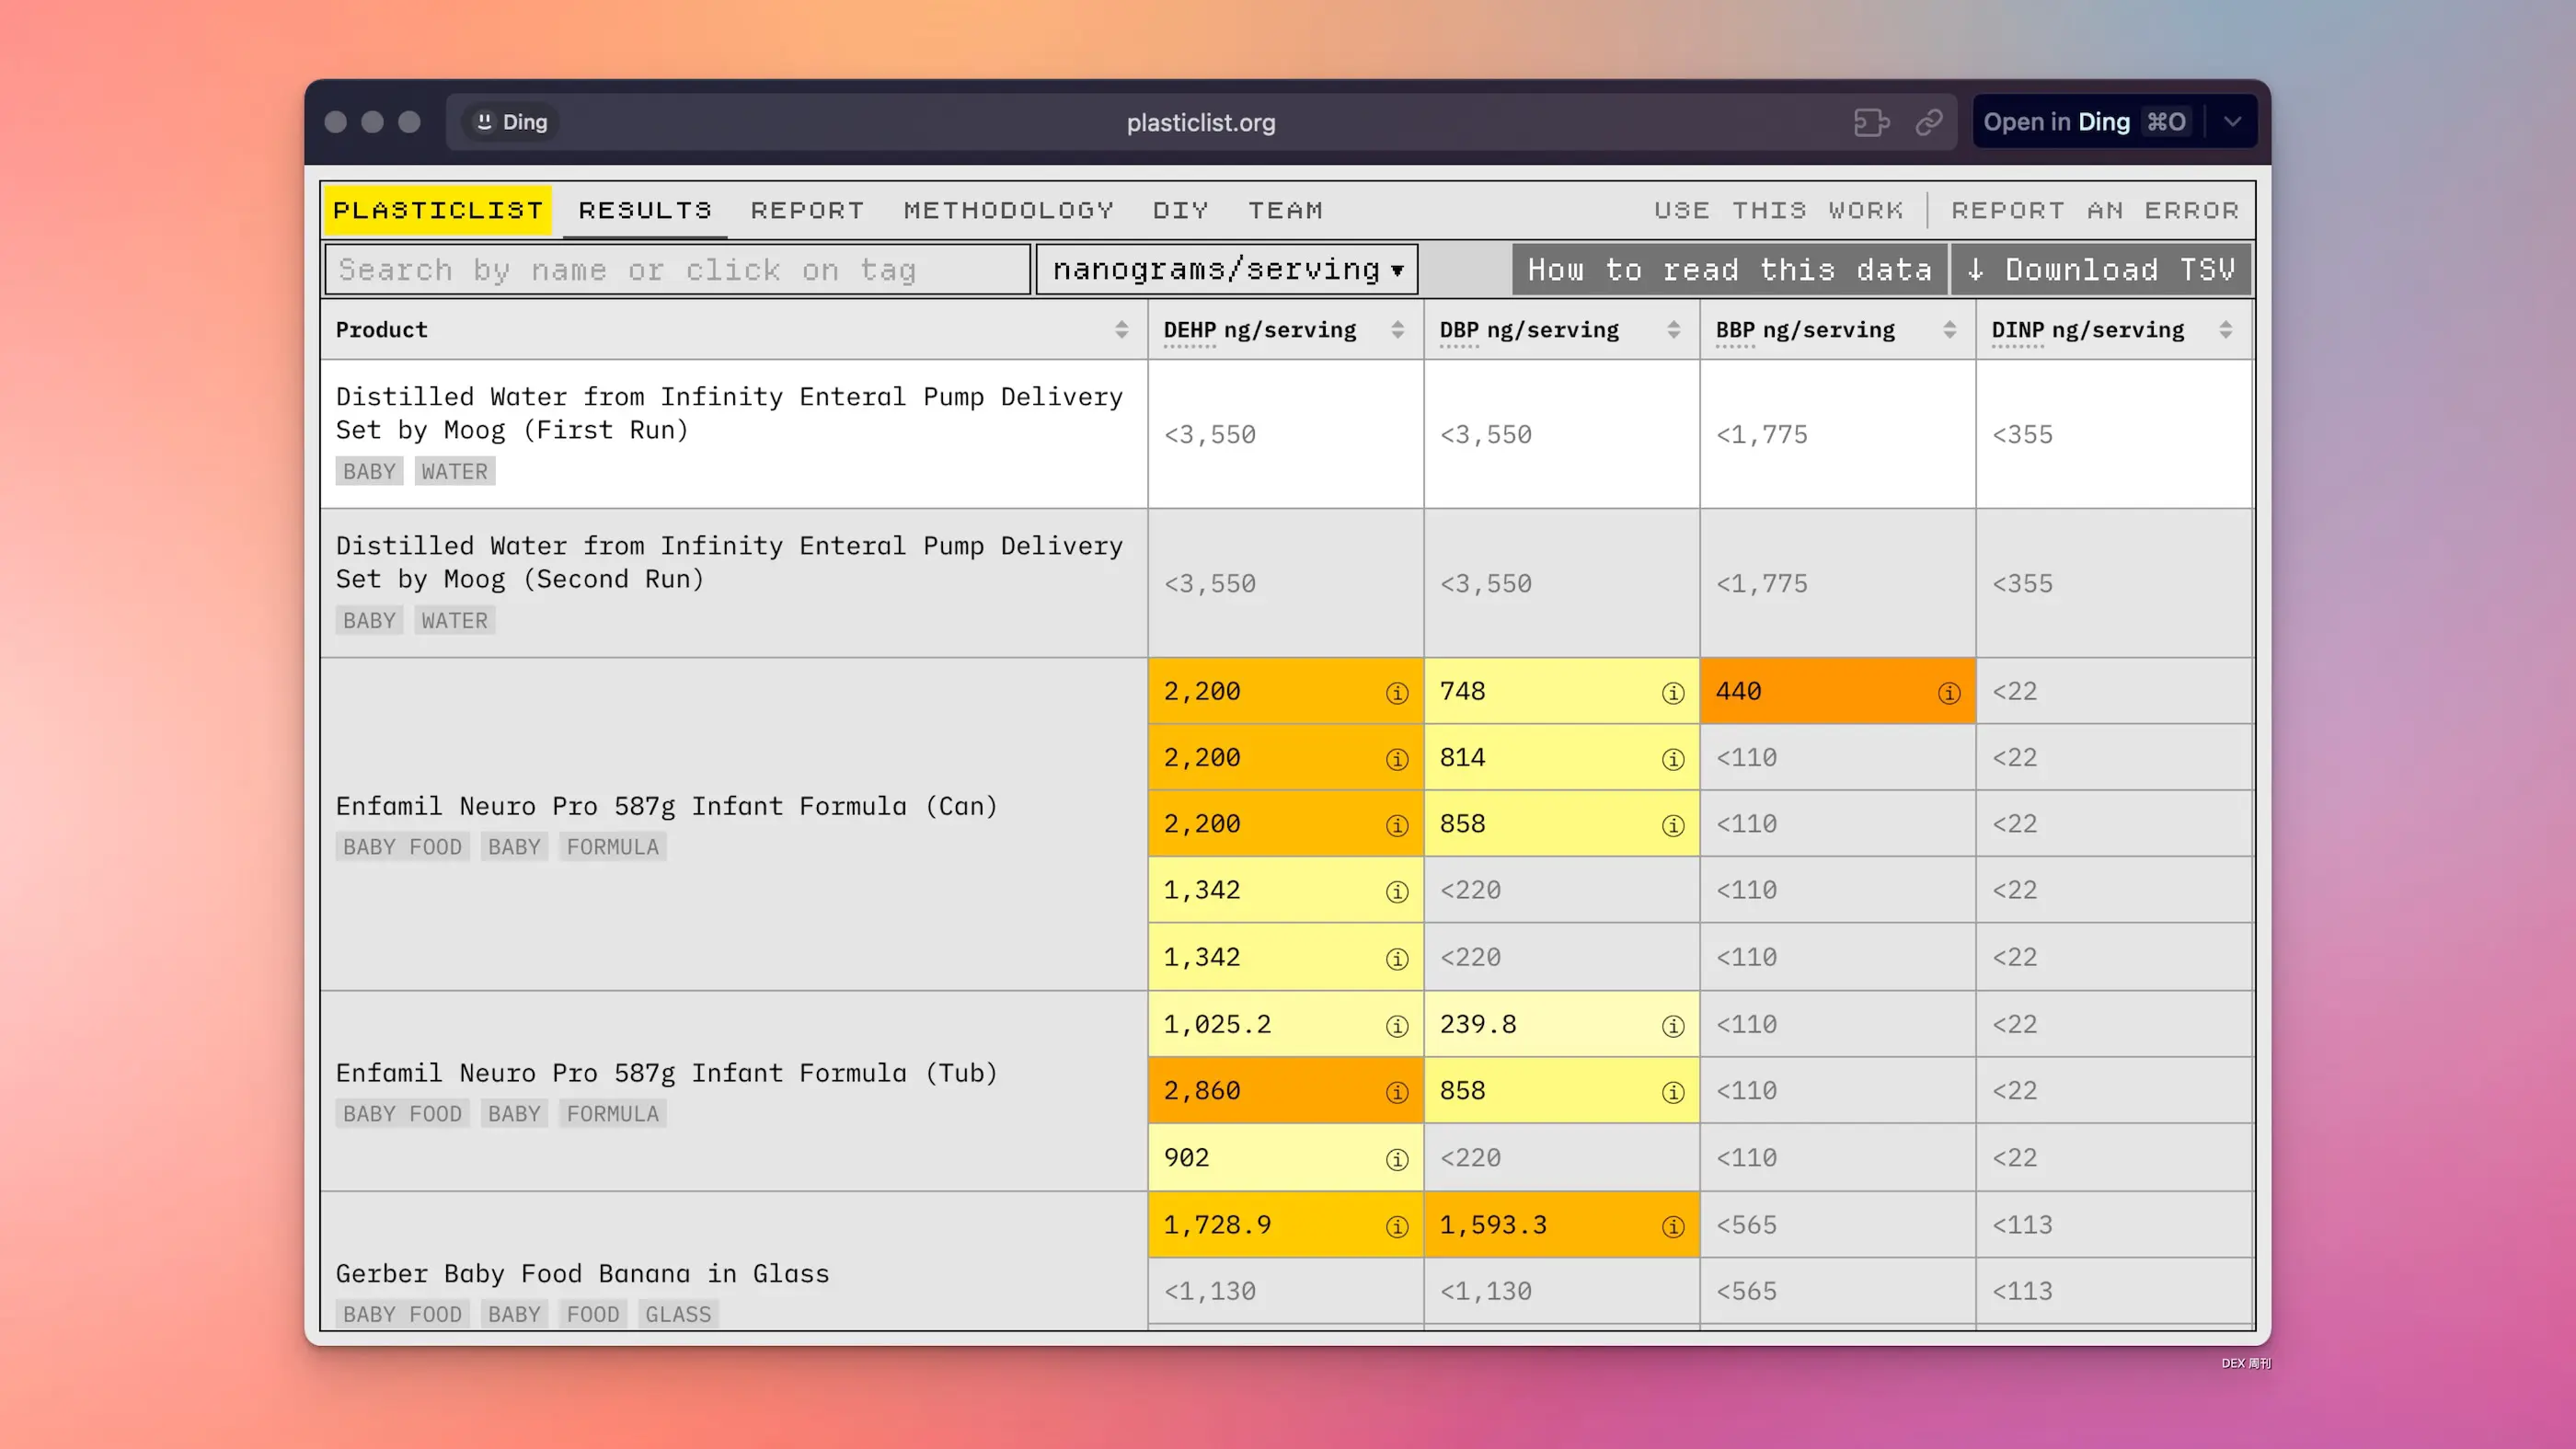Click the info icon next to DBP 748 value
The image size is (2576, 1449).
[1672, 692]
